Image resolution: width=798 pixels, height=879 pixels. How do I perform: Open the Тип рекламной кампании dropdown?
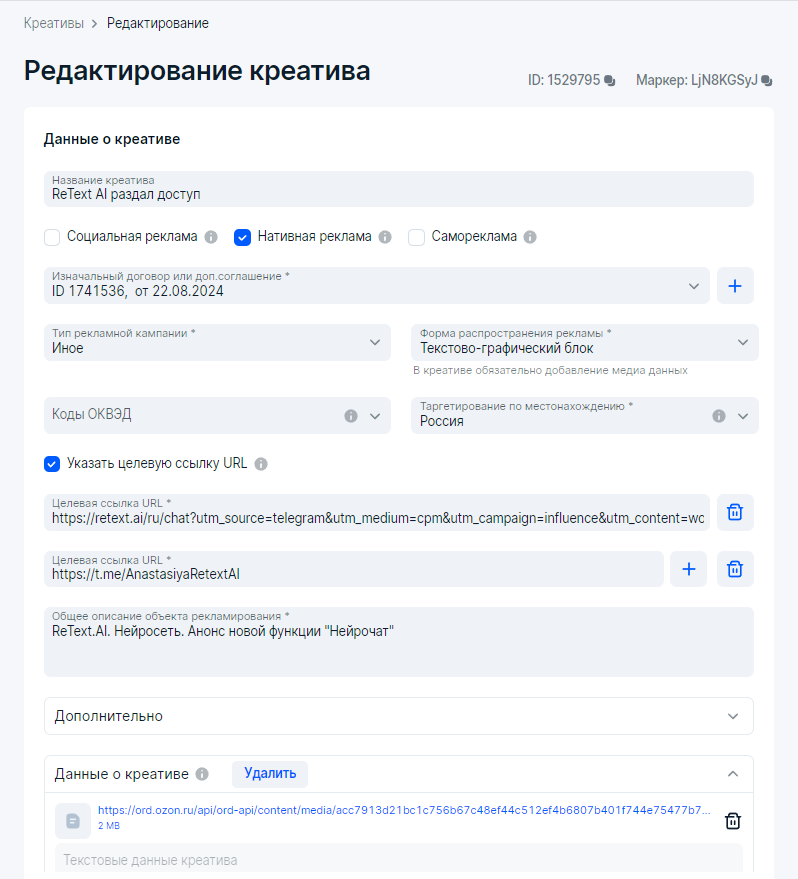click(x=217, y=342)
